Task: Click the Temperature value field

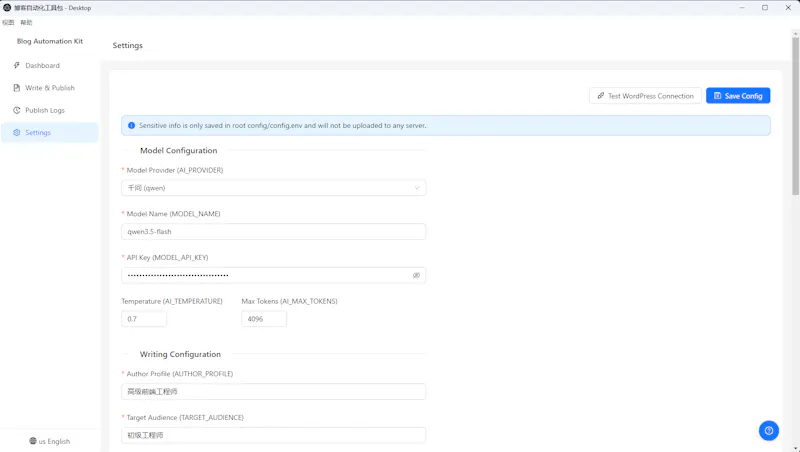Action: (x=144, y=319)
